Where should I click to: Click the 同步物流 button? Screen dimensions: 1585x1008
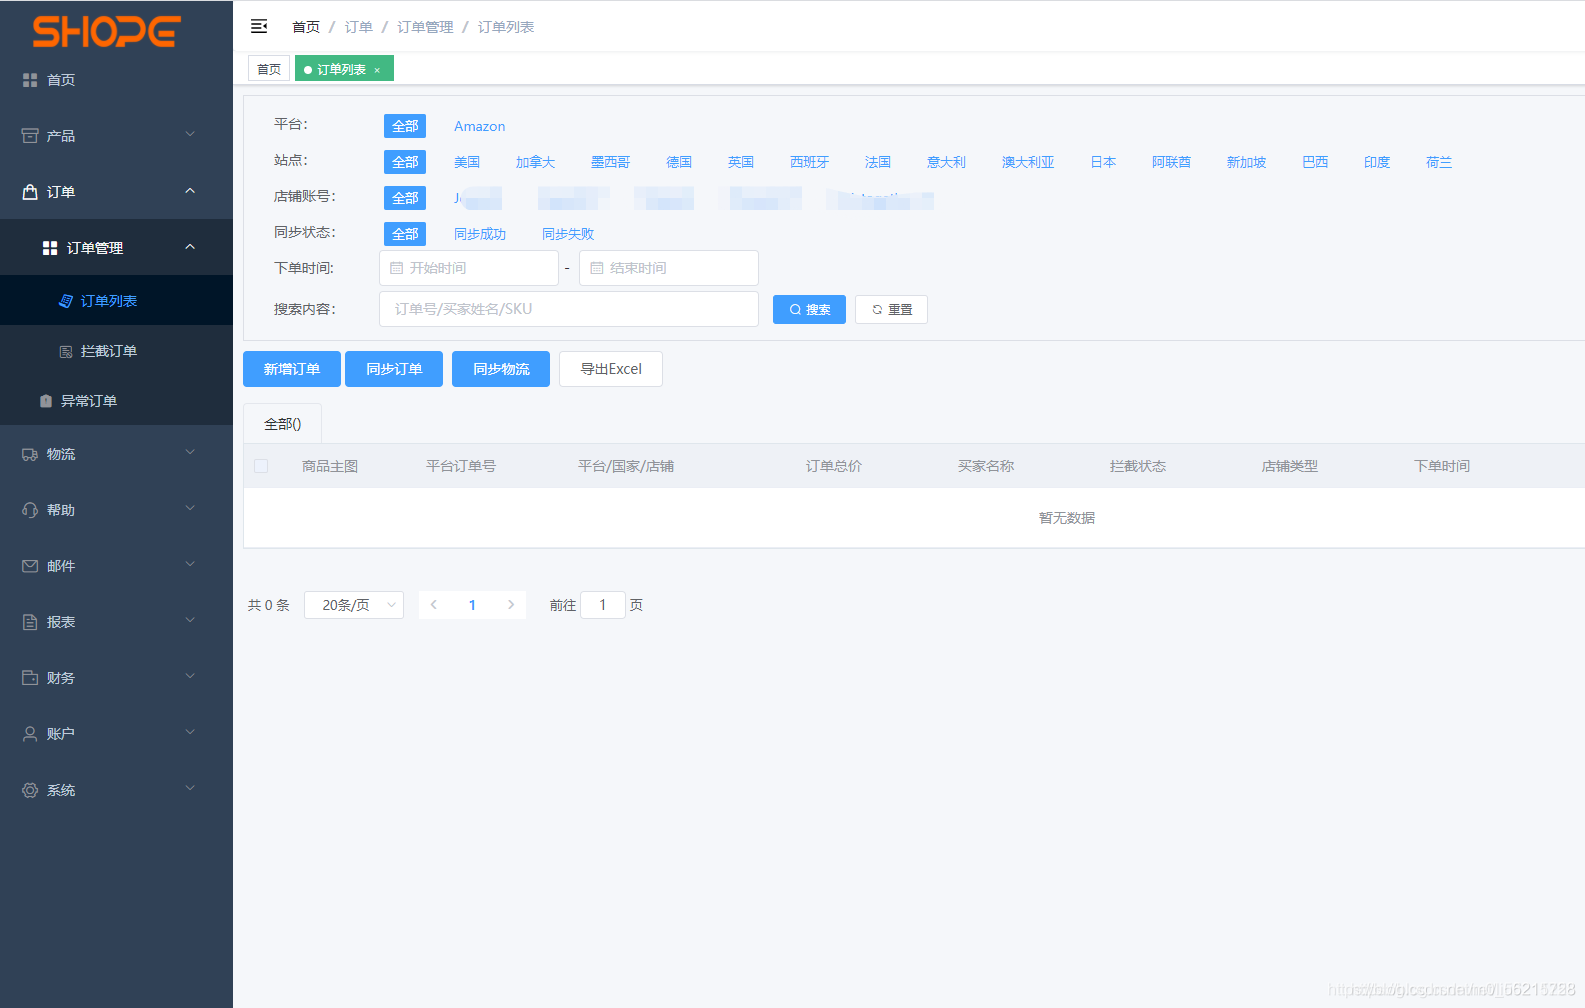[x=501, y=369]
